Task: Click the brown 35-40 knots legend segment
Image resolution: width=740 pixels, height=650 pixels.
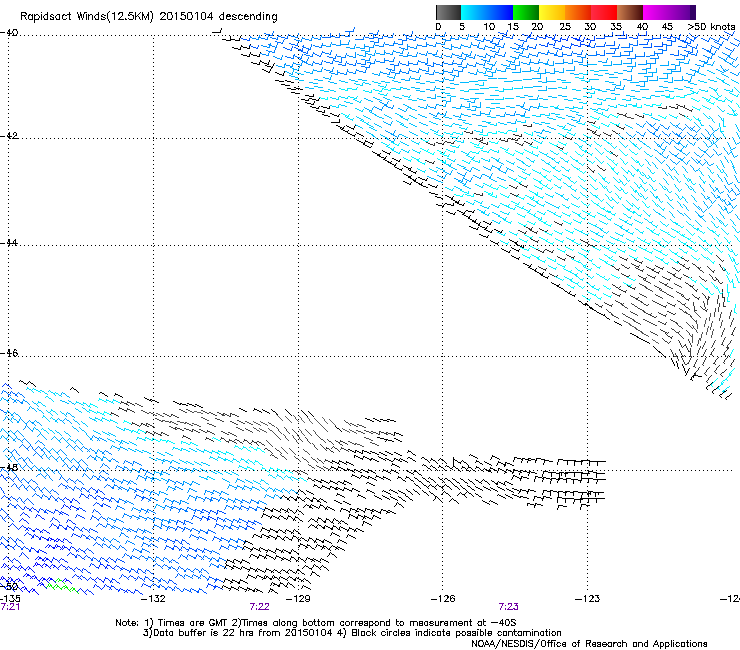Action: click(x=630, y=12)
